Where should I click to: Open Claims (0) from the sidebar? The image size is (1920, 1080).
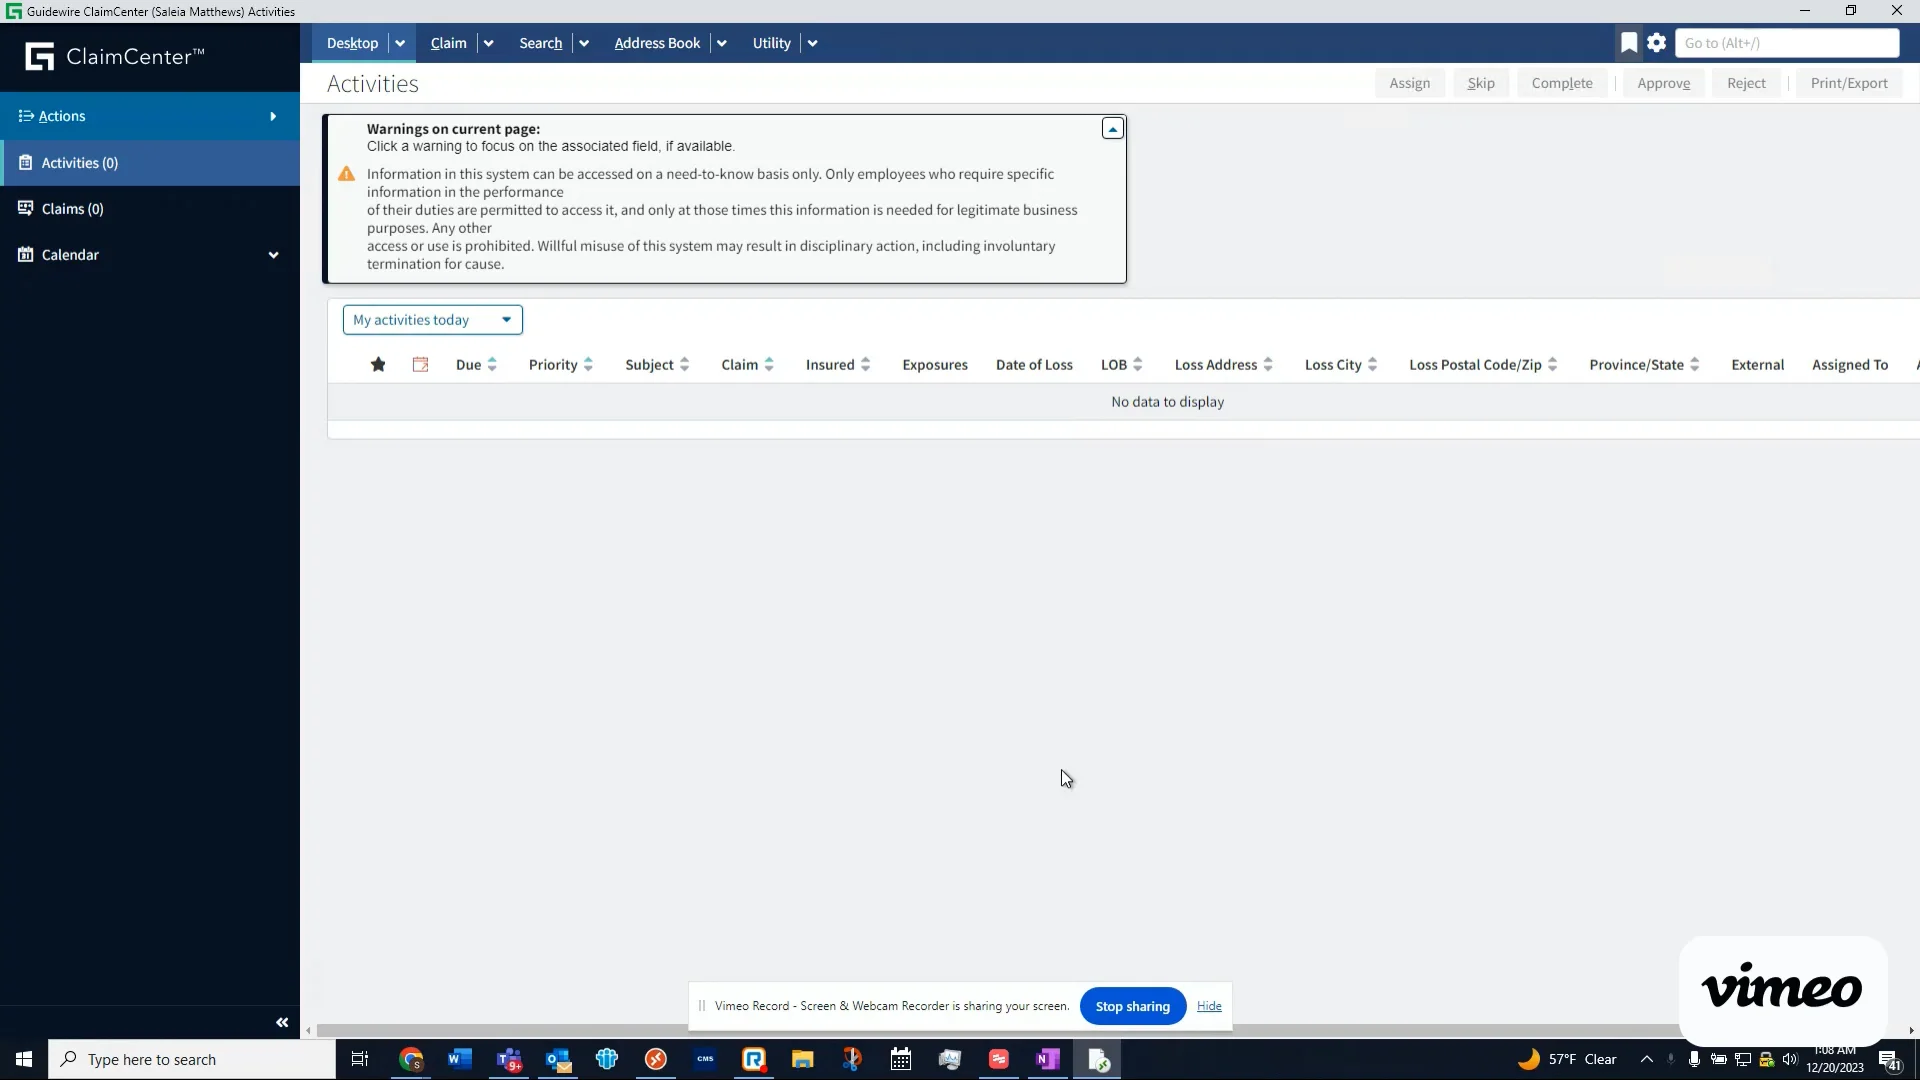(x=71, y=208)
